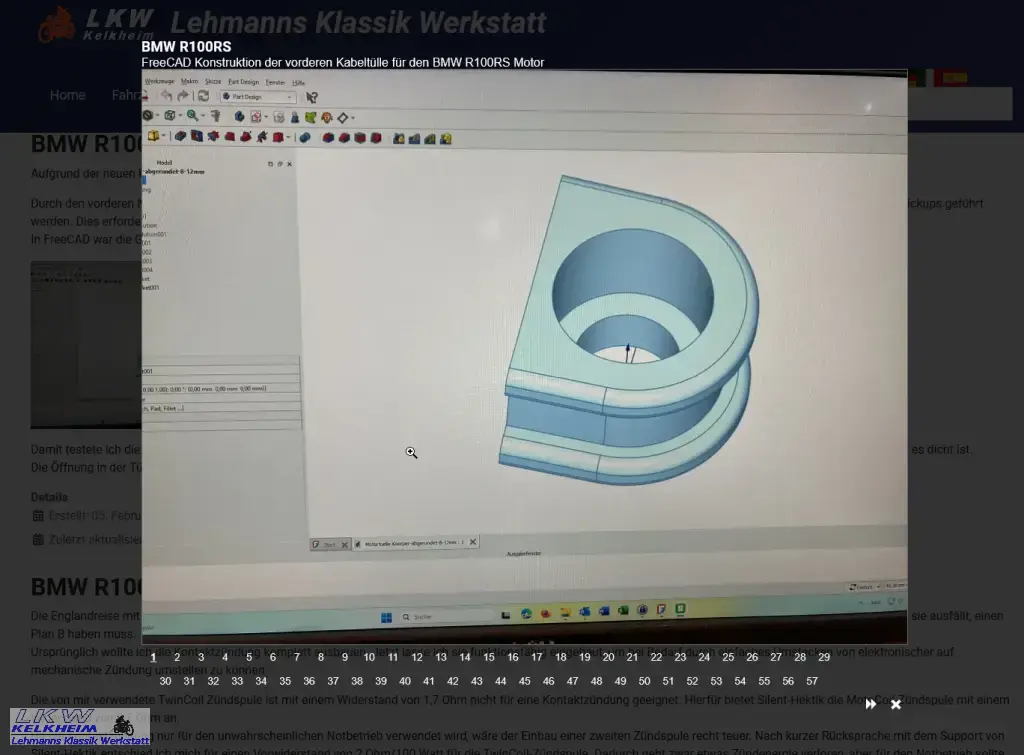Select gallery image number 7
The image size is (1024, 755).
click(297, 657)
